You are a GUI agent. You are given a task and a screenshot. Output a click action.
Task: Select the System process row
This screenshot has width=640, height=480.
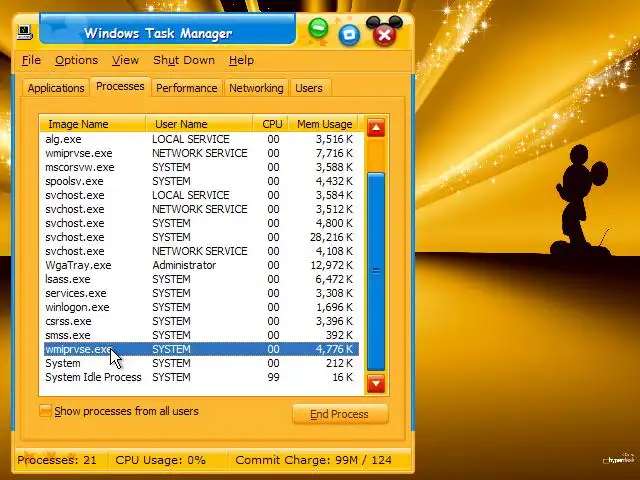click(201, 363)
